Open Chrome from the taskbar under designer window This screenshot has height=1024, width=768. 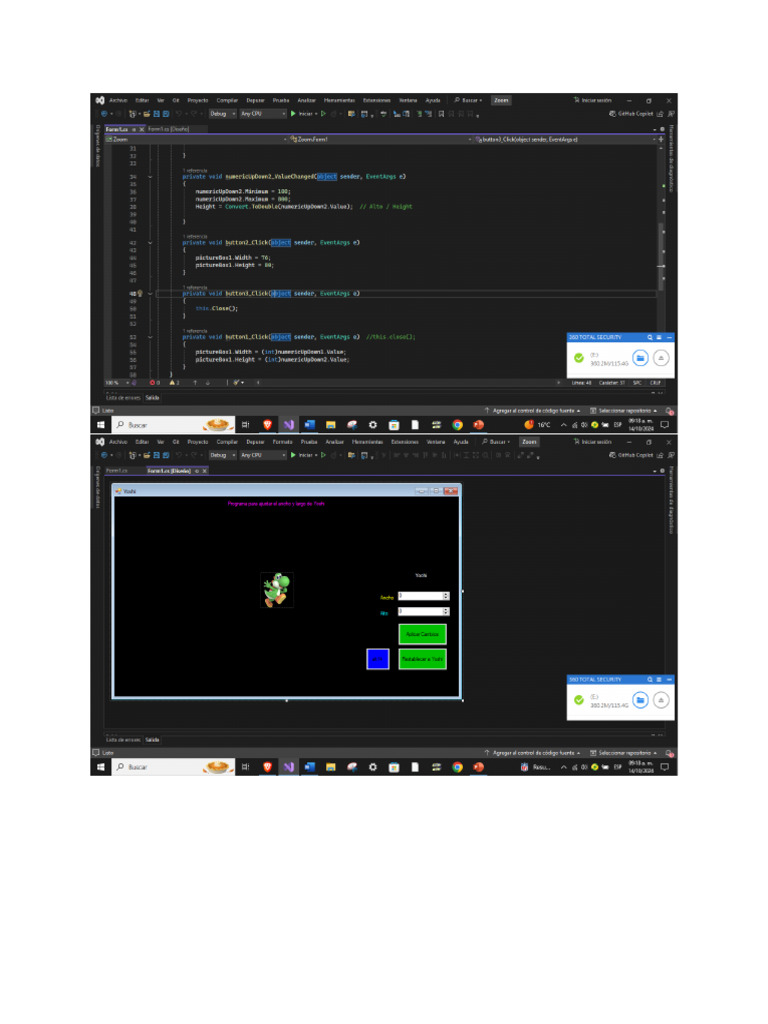click(x=457, y=767)
